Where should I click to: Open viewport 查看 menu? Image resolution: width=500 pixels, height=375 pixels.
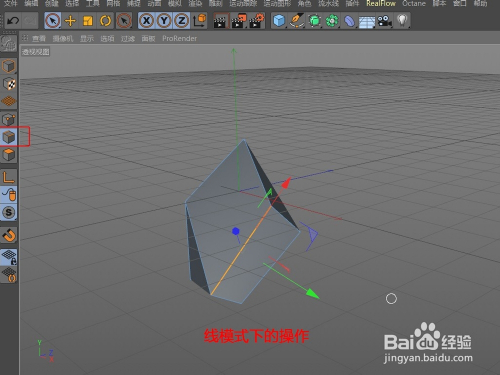[39, 39]
